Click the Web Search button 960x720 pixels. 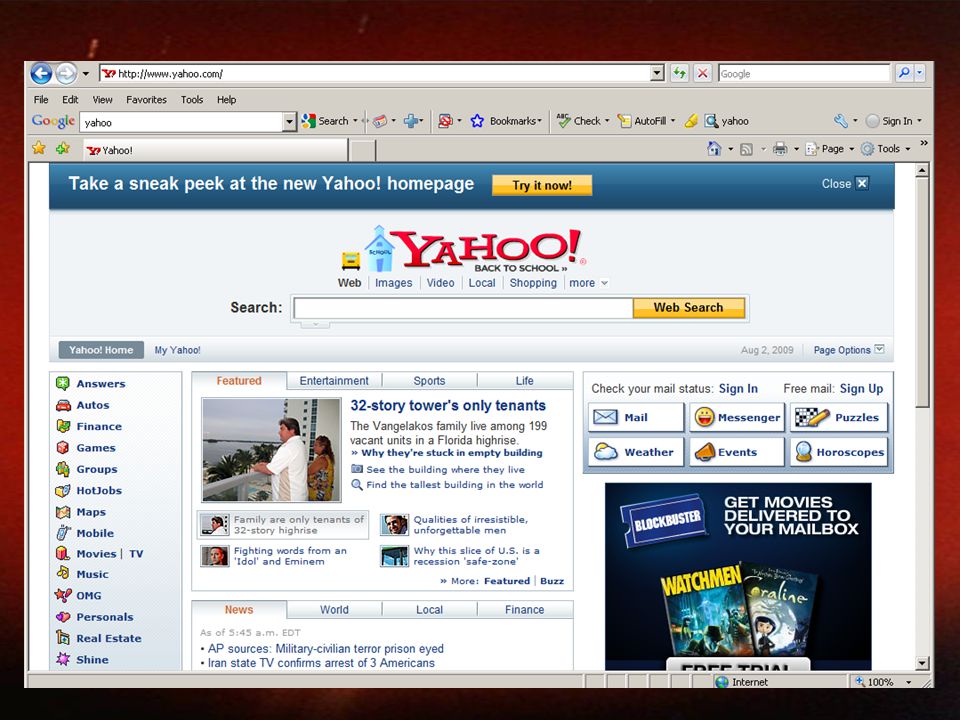[x=689, y=307]
